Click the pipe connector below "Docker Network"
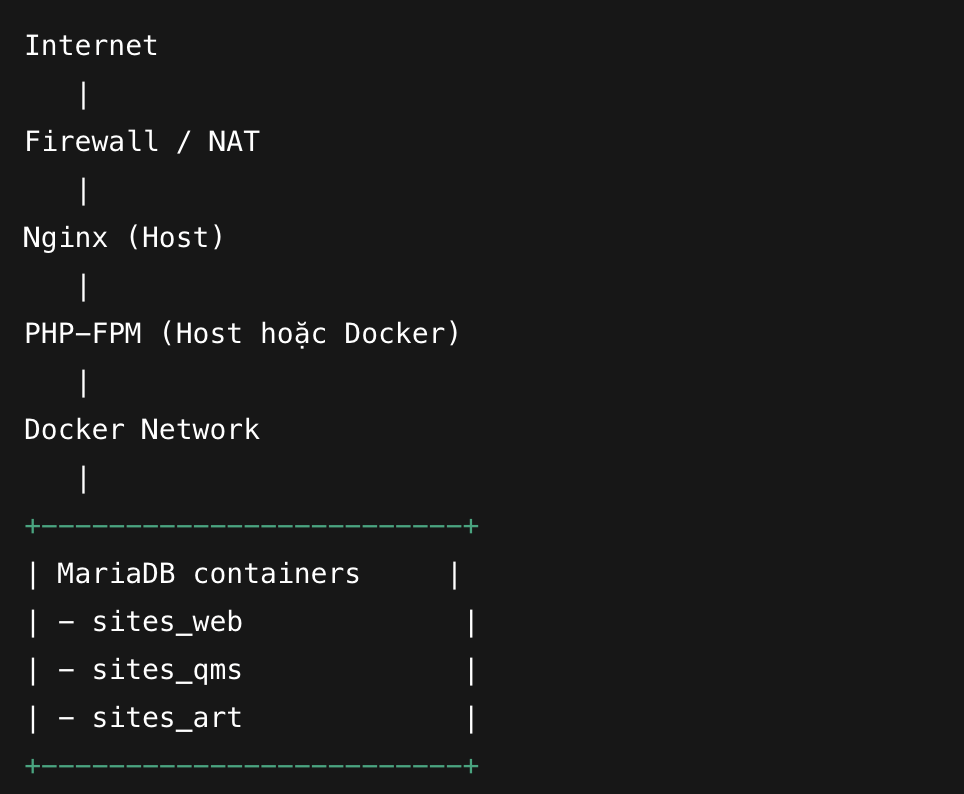The image size is (964, 794). click(83, 478)
